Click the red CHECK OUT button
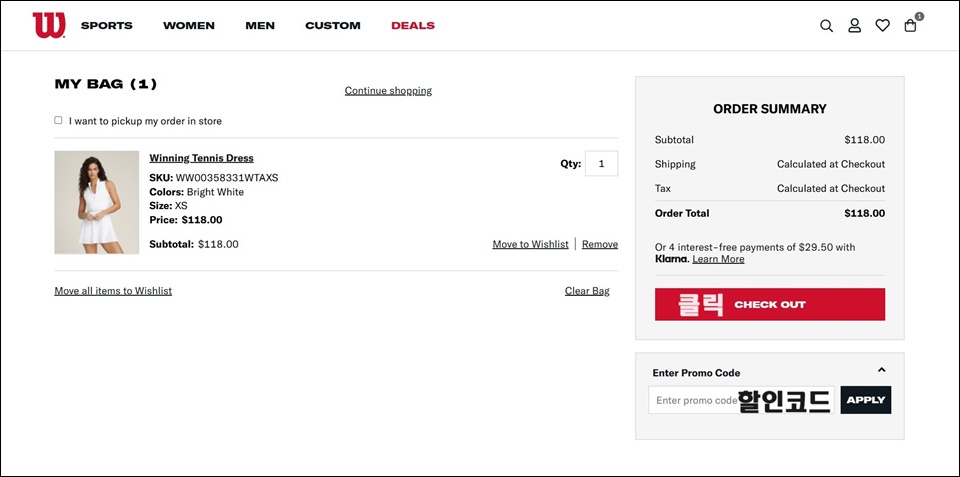This screenshot has height=477, width=960. (x=770, y=304)
